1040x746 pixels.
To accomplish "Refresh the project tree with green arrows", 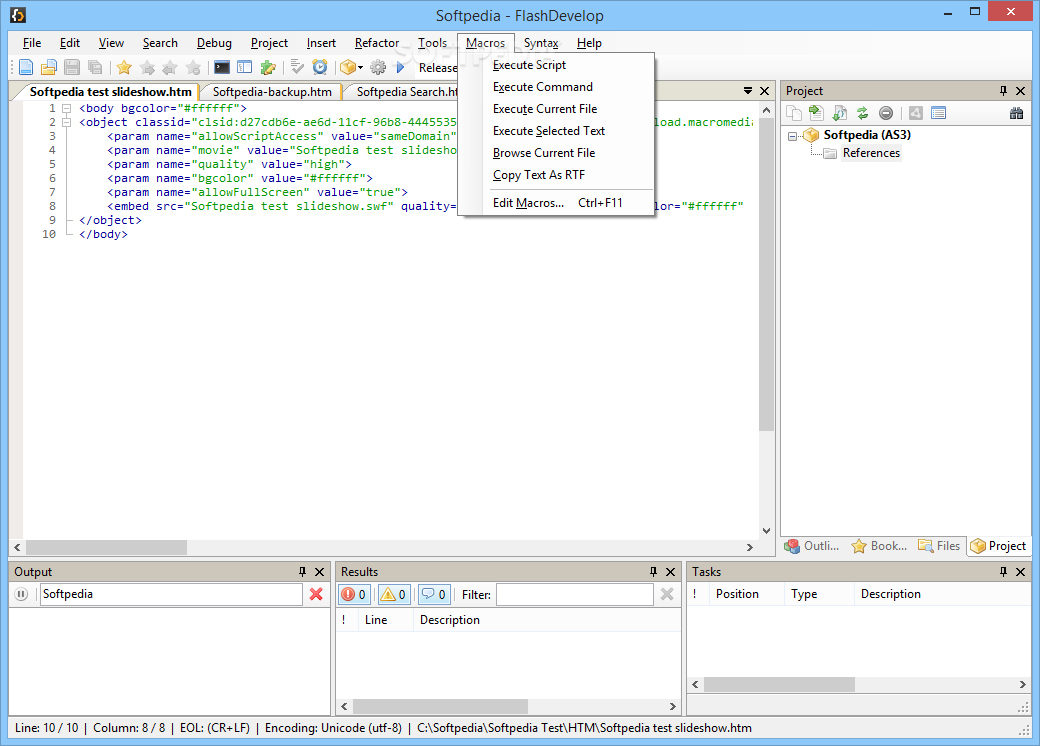I will pos(862,113).
